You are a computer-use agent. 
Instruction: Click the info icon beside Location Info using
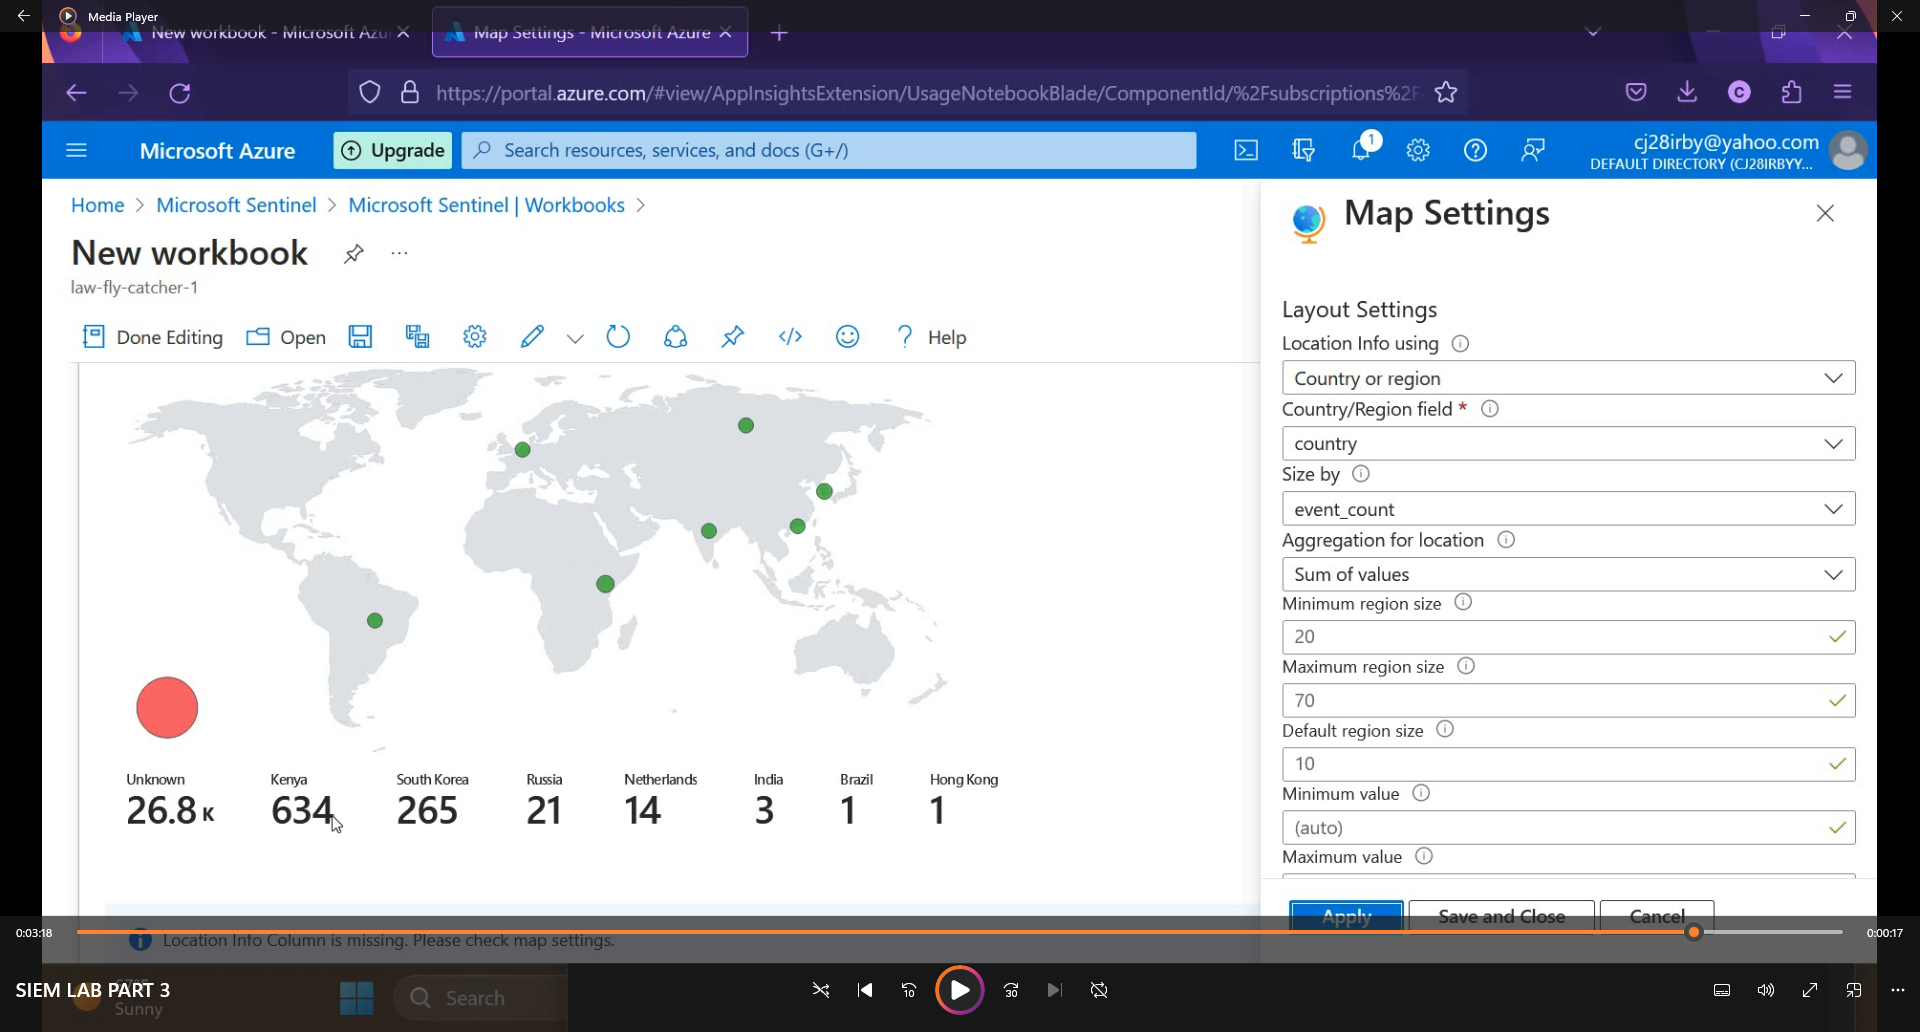coord(1460,344)
